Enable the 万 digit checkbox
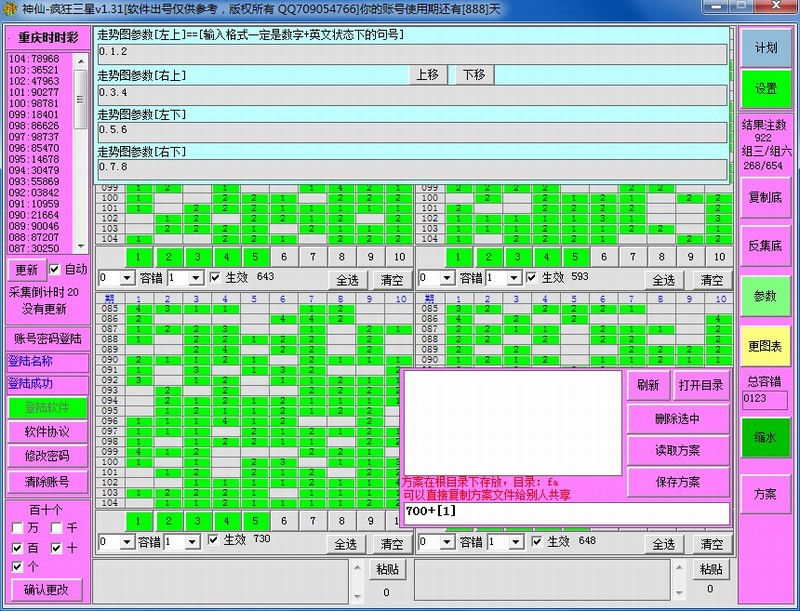Image resolution: width=800 pixels, height=611 pixels. (18, 527)
